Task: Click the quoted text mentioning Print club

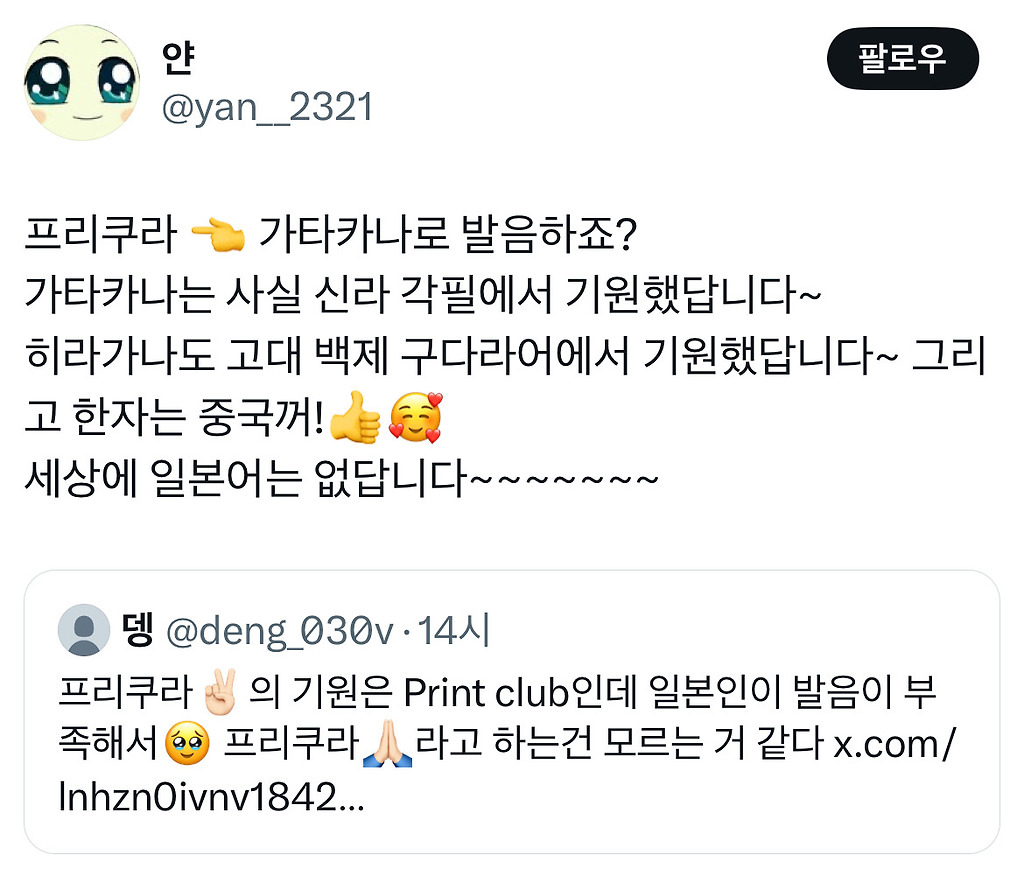Action: pos(507,744)
